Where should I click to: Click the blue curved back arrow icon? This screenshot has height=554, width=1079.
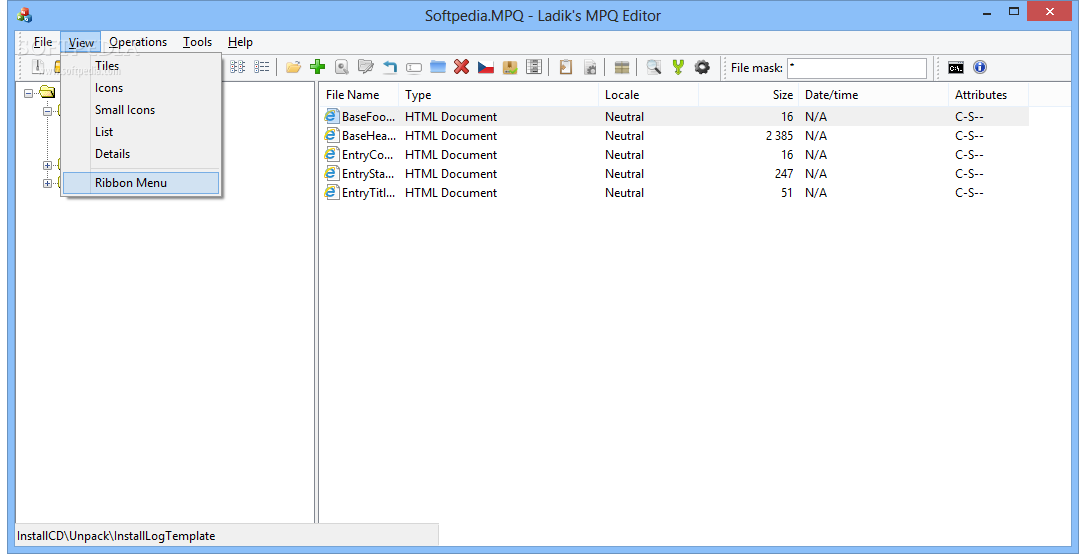pyautogui.click(x=389, y=67)
